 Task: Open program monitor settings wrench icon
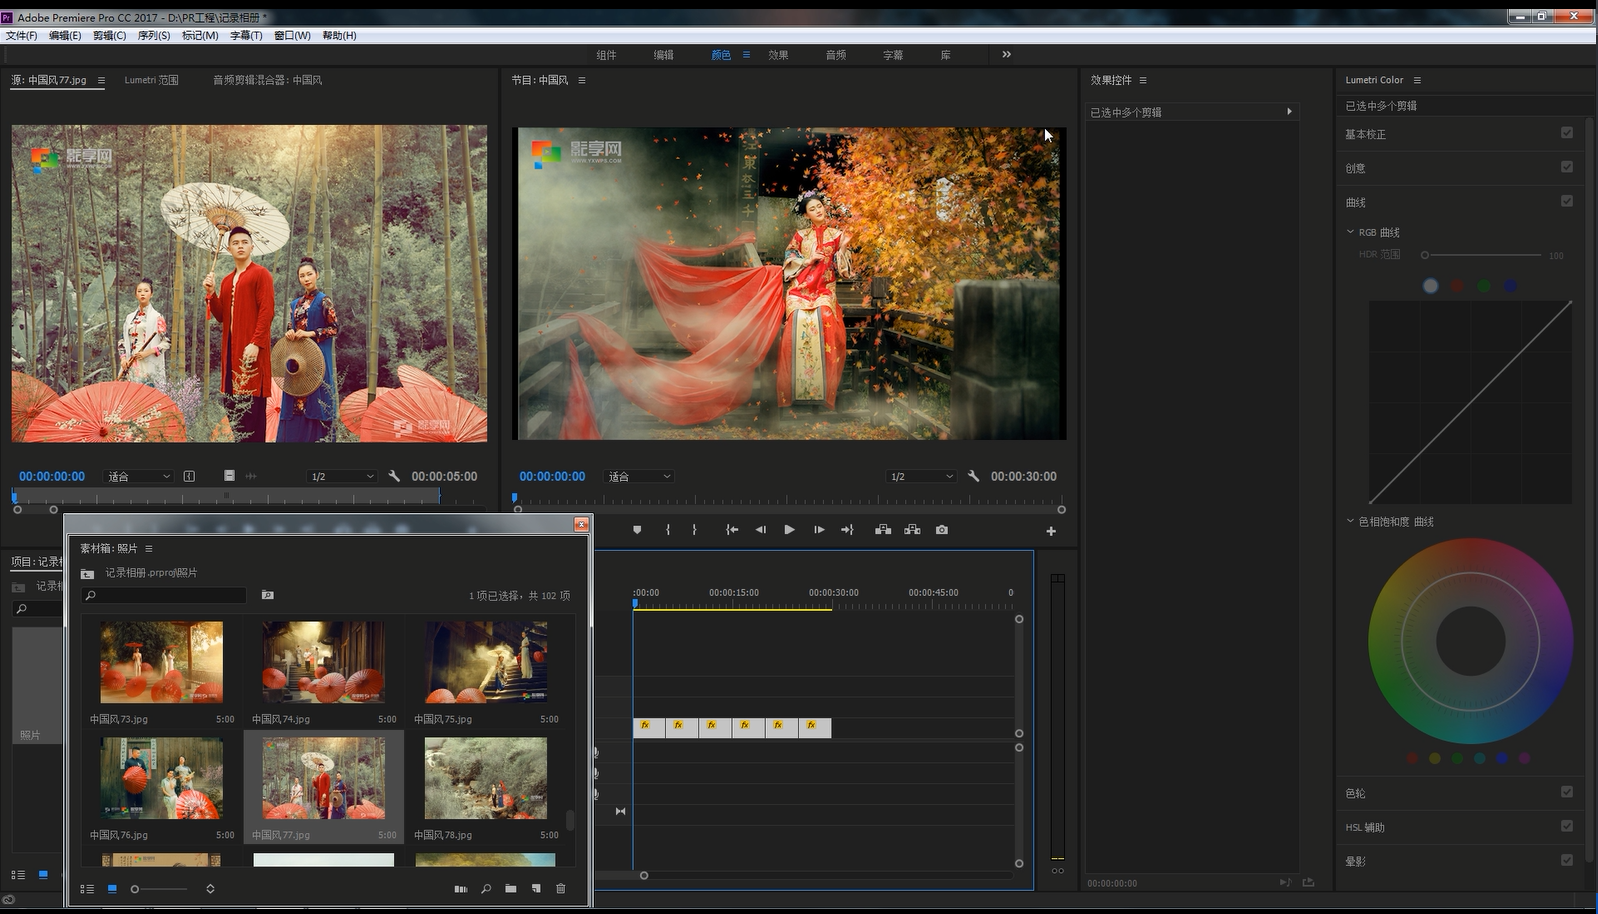tap(973, 476)
